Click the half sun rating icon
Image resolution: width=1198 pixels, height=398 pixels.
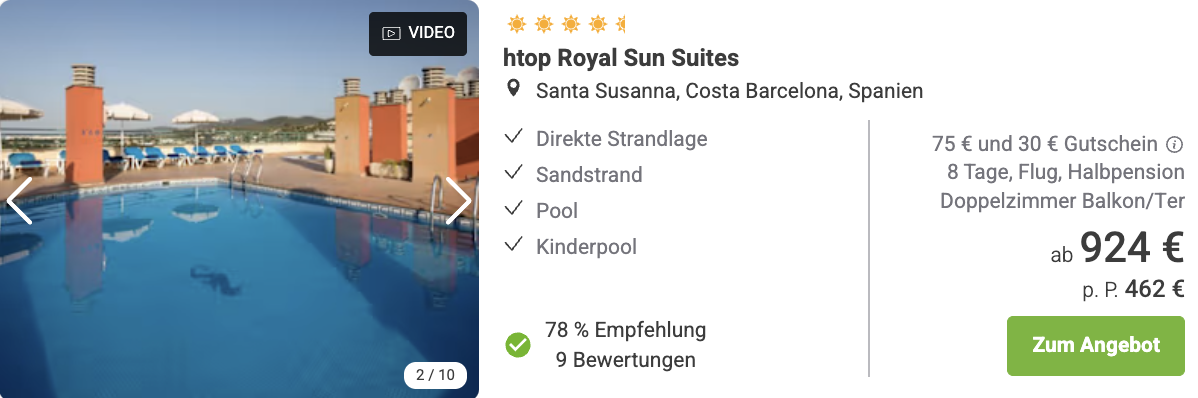point(620,24)
